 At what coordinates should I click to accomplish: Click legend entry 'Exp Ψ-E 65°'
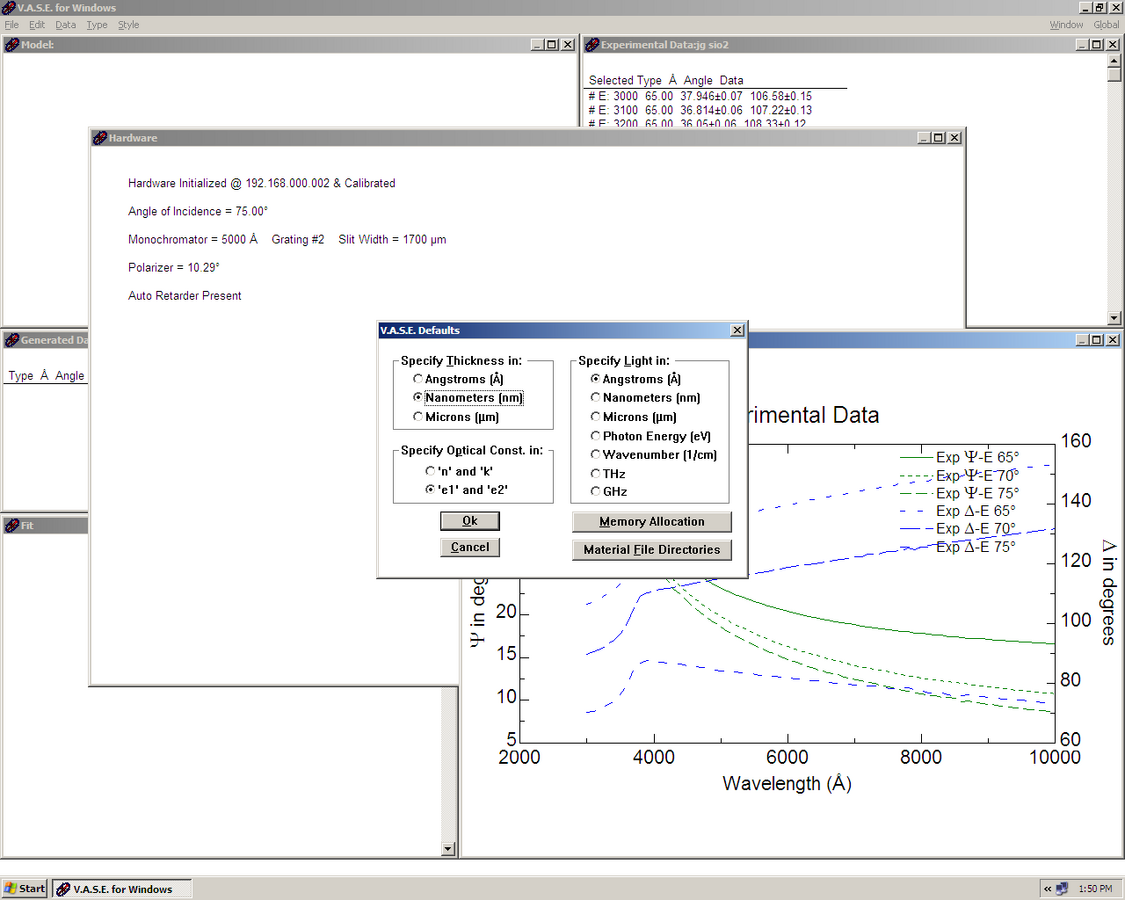pos(959,457)
